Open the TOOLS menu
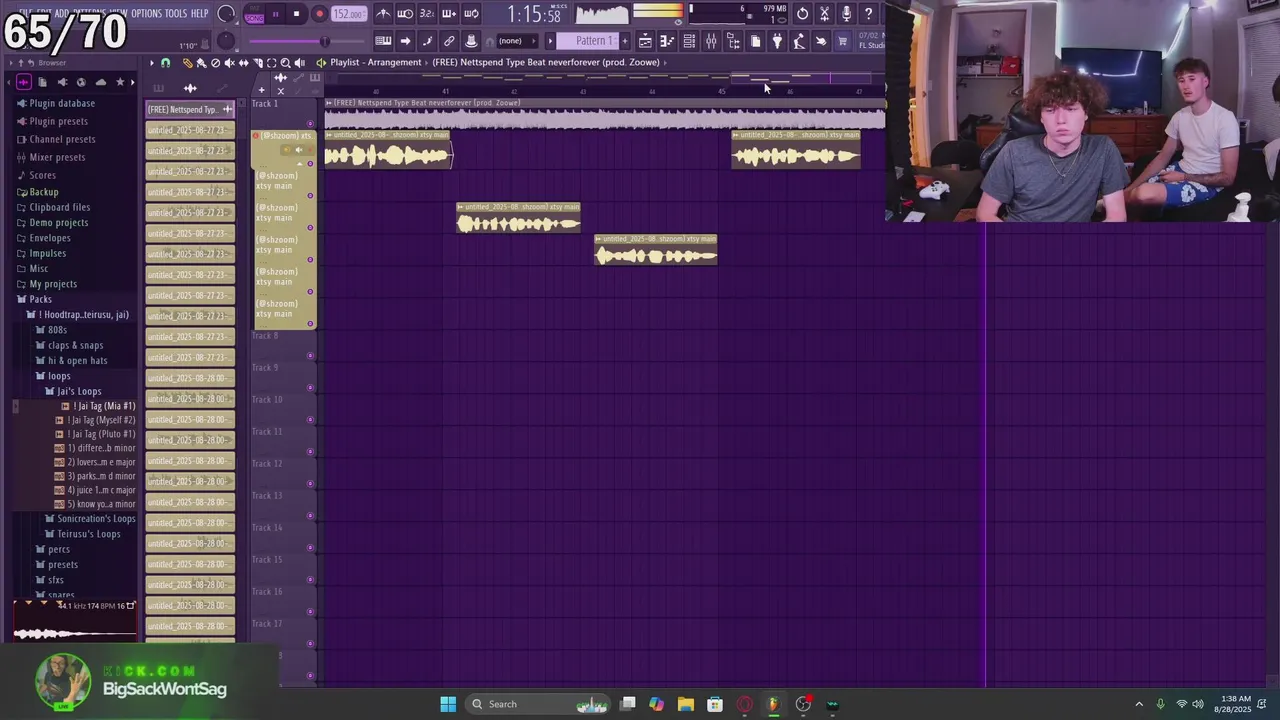 coord(176,13)
